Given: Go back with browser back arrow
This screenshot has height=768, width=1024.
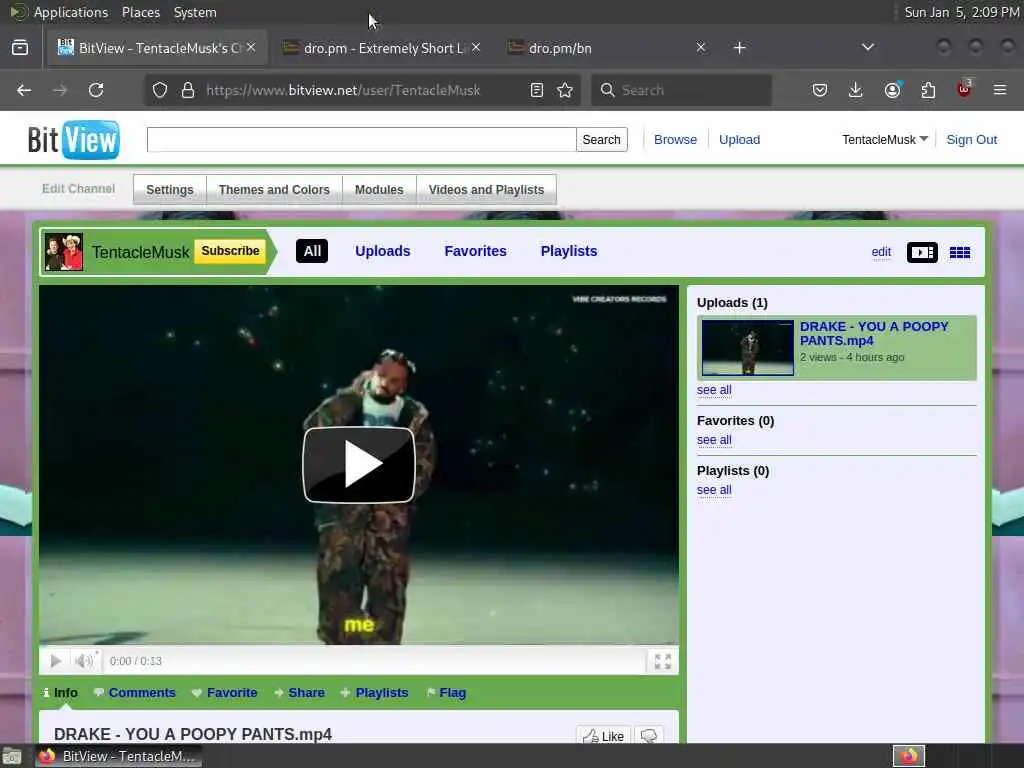Looking at the screenshot, I should pyautogui.click(x=24, y=90).
